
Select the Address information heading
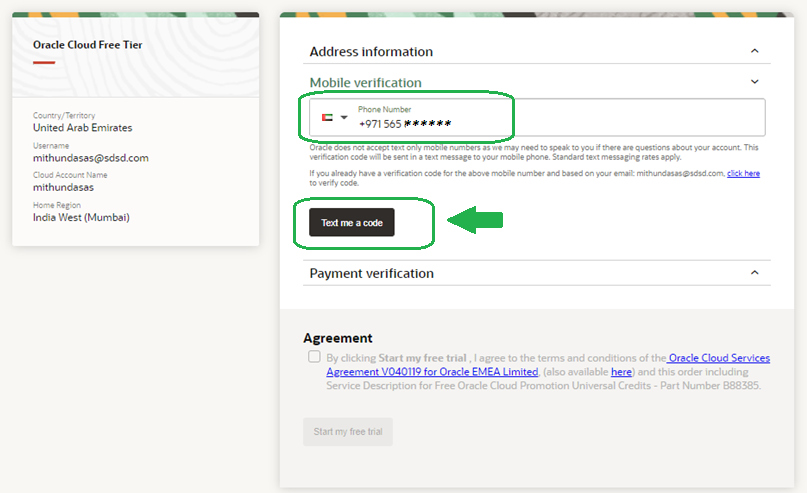(371, 51)
